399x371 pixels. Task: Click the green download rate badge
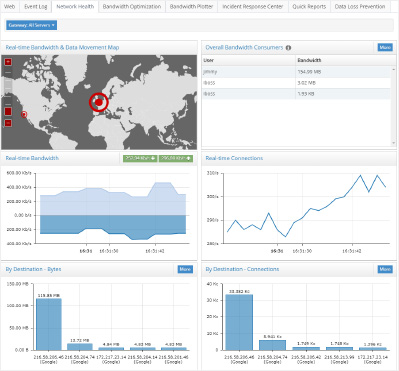pyautogui.click(x=140, y=158)
